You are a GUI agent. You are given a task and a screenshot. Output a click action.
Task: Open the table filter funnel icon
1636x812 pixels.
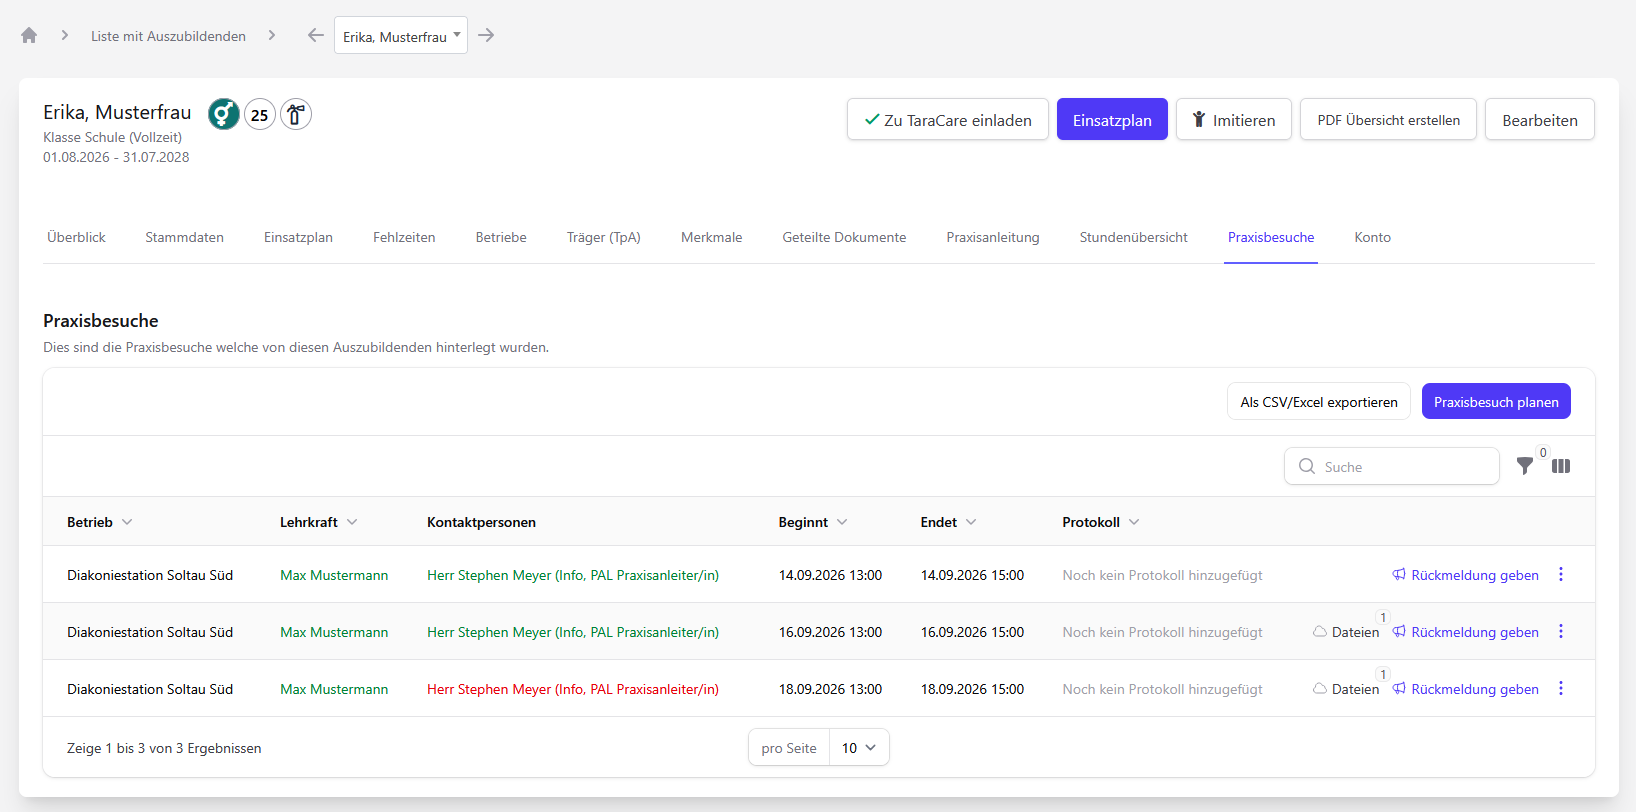point(1525,466)
